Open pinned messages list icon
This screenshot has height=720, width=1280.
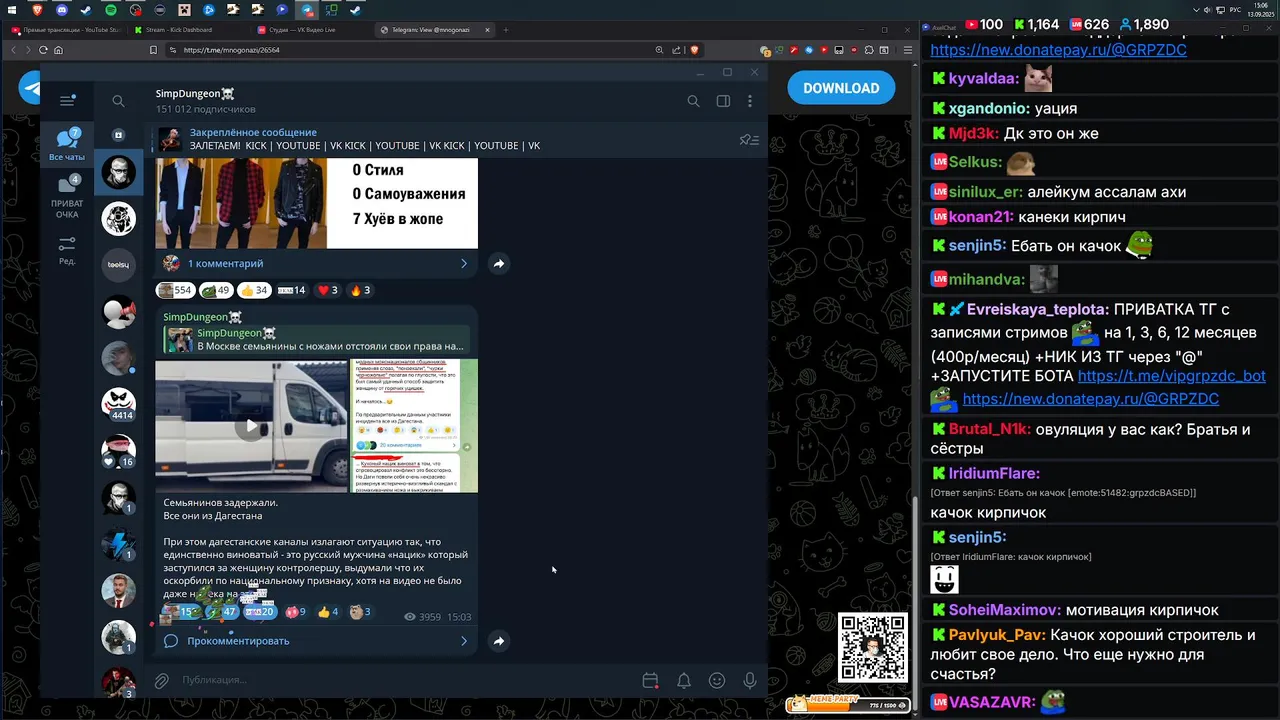point(749,140)
